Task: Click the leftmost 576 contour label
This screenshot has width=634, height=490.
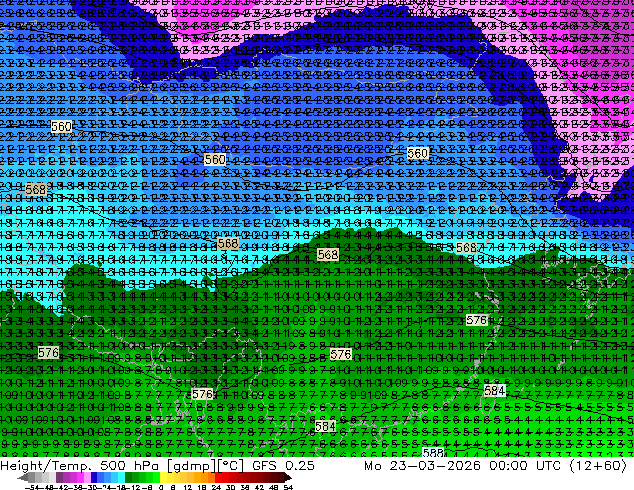Action: 49,353
